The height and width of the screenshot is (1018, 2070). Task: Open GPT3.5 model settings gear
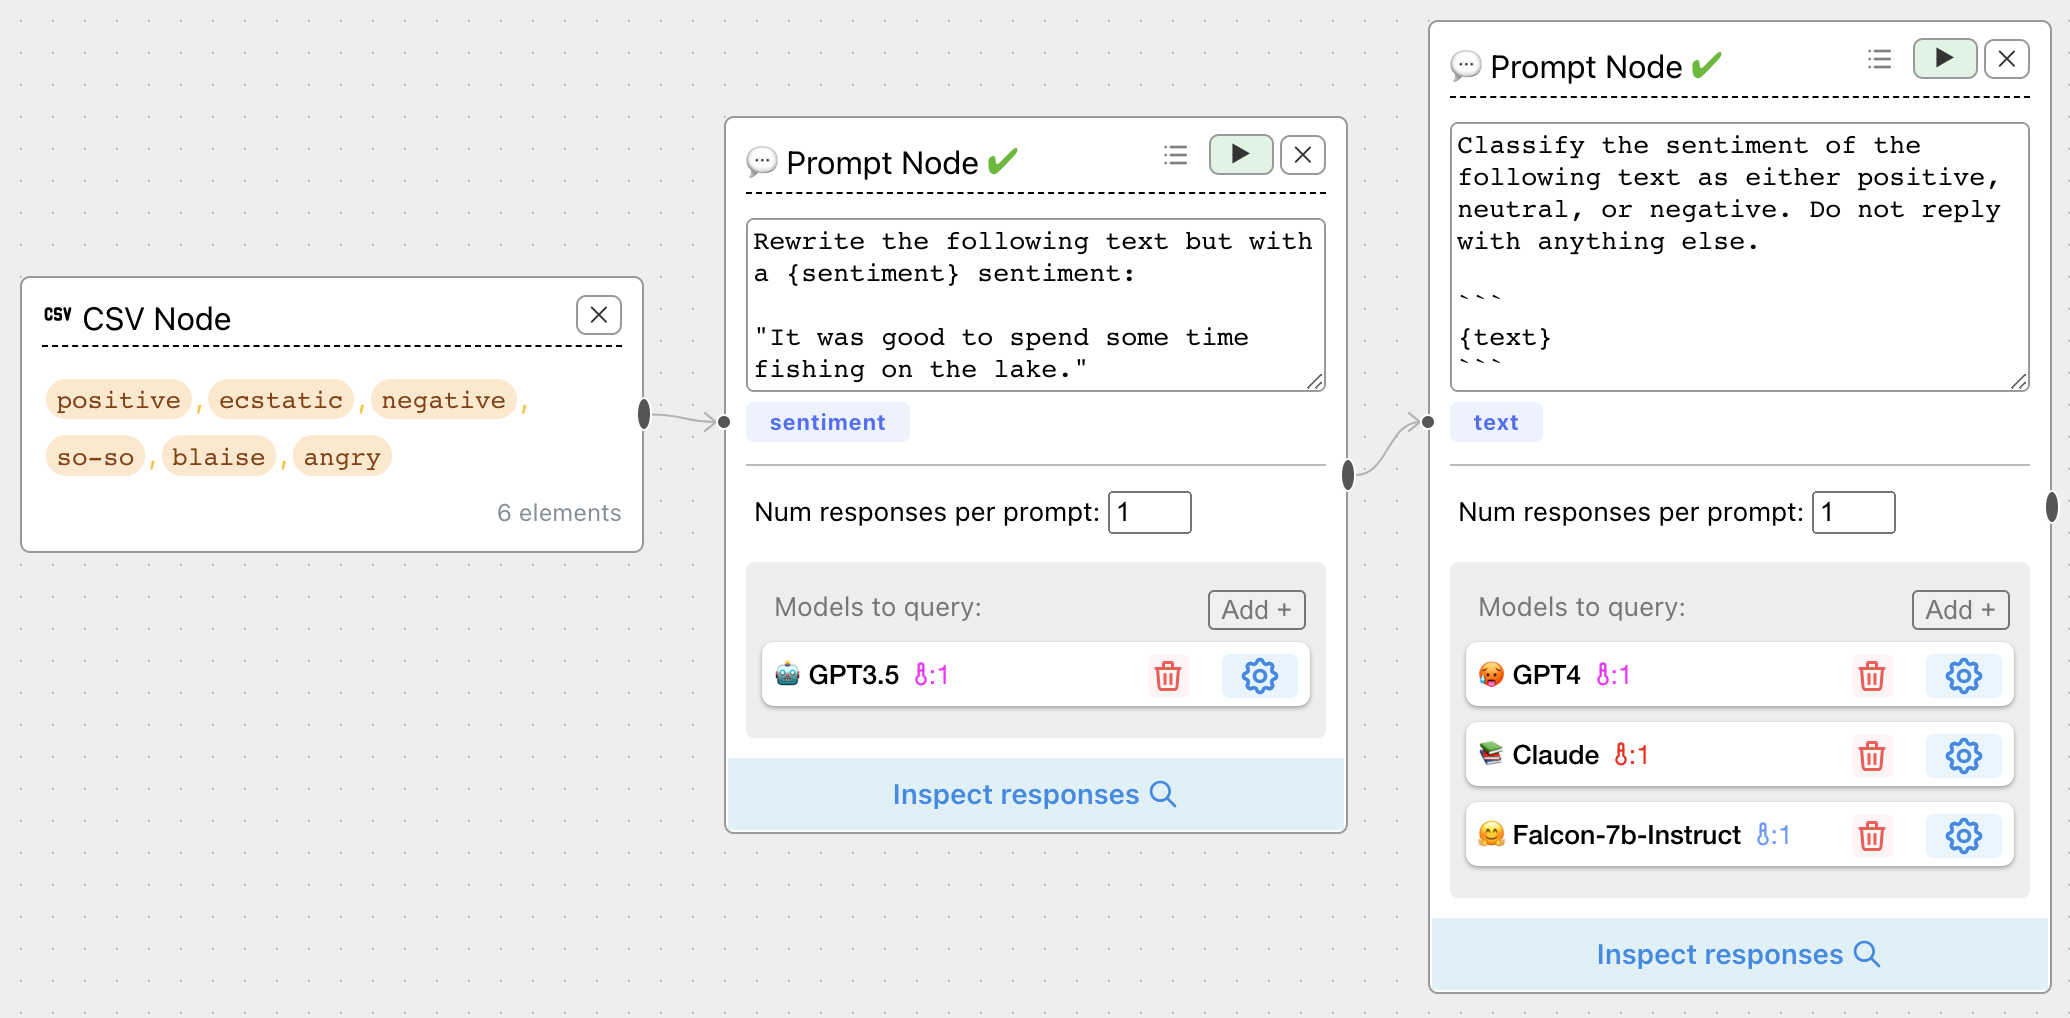tap(1259, 676)
